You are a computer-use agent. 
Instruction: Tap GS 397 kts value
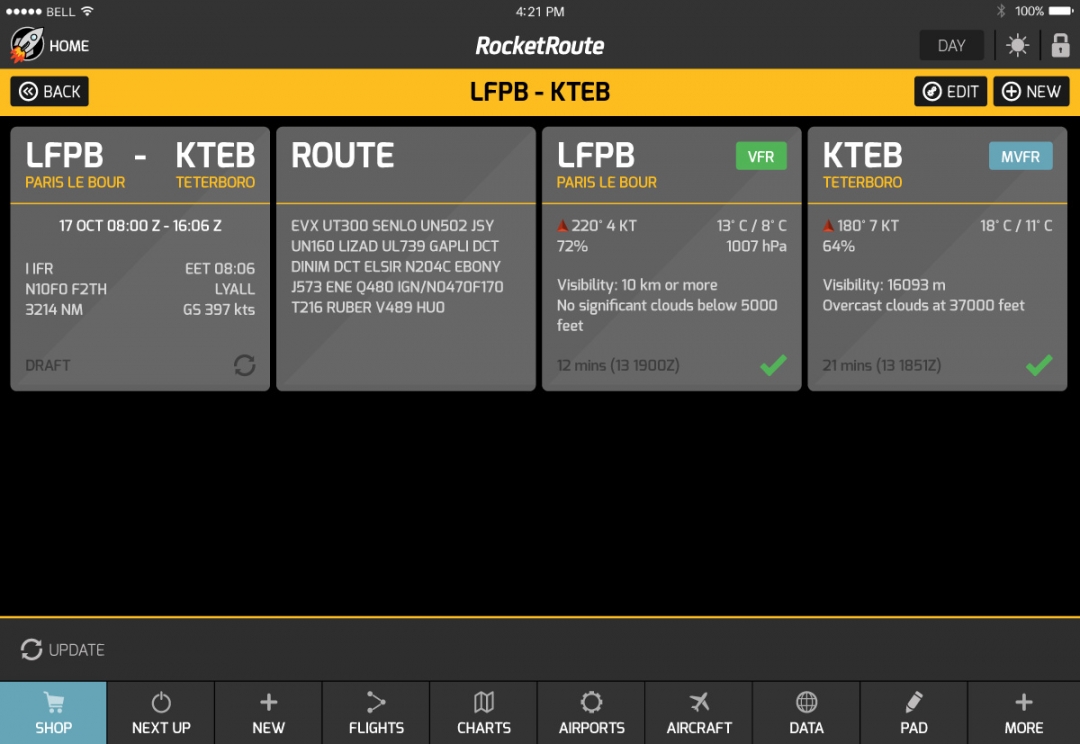coord(219,310)
